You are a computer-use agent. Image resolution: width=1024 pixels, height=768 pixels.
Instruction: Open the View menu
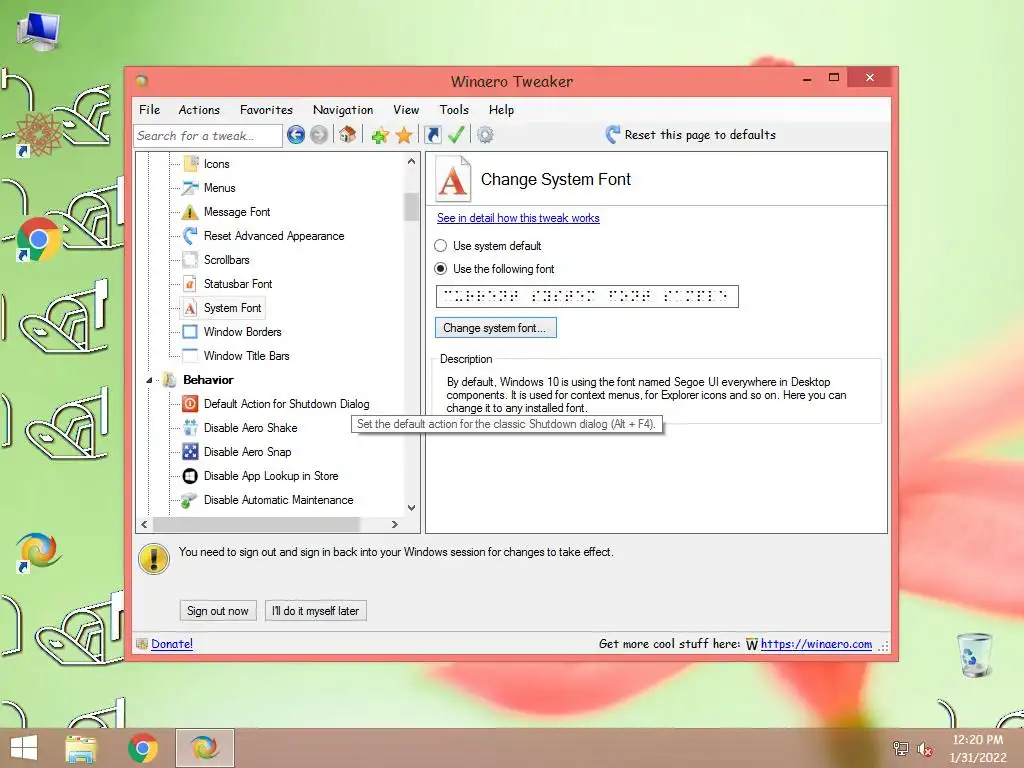coord(406,110)
